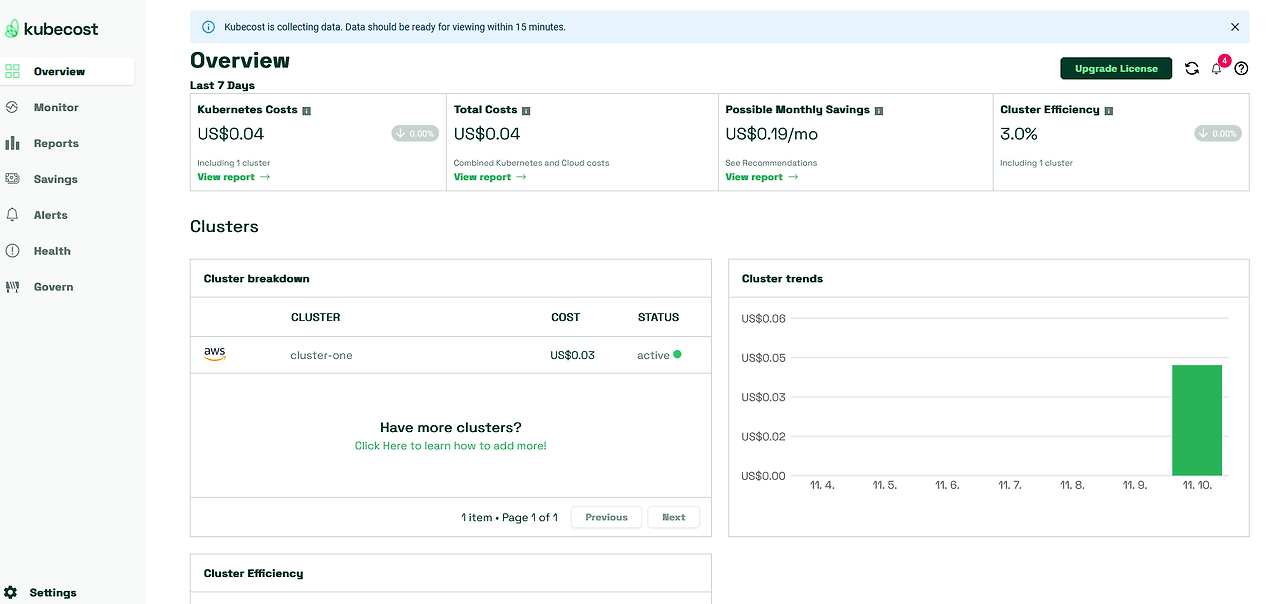Click the 'See Recommendations' text

(x=771, y=163)
